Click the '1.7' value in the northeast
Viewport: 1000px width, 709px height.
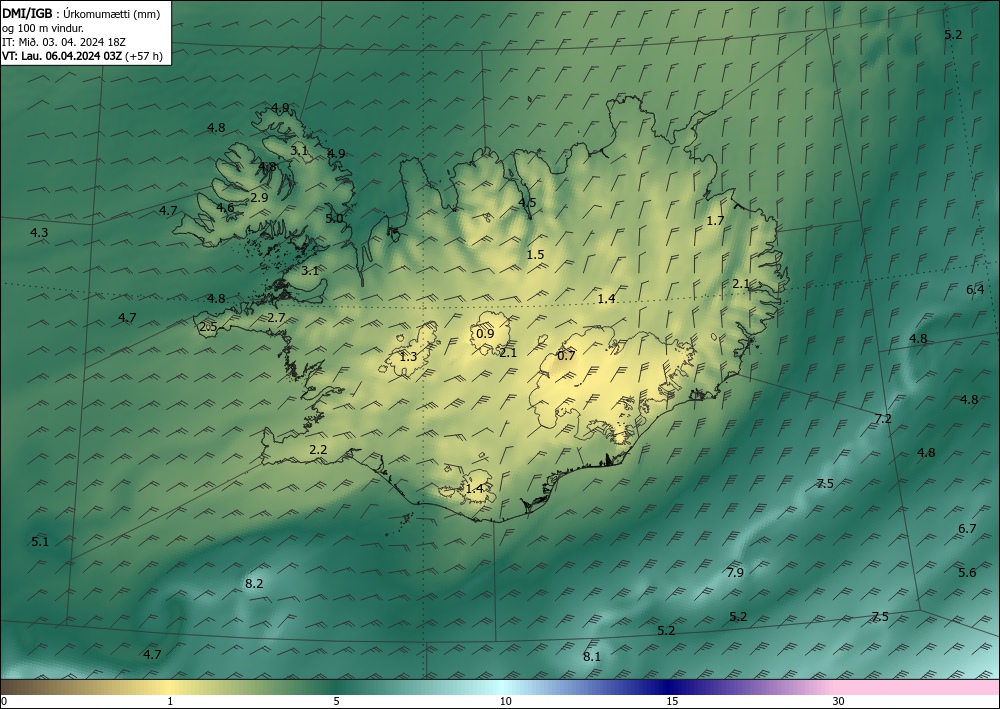click(716, 221)
